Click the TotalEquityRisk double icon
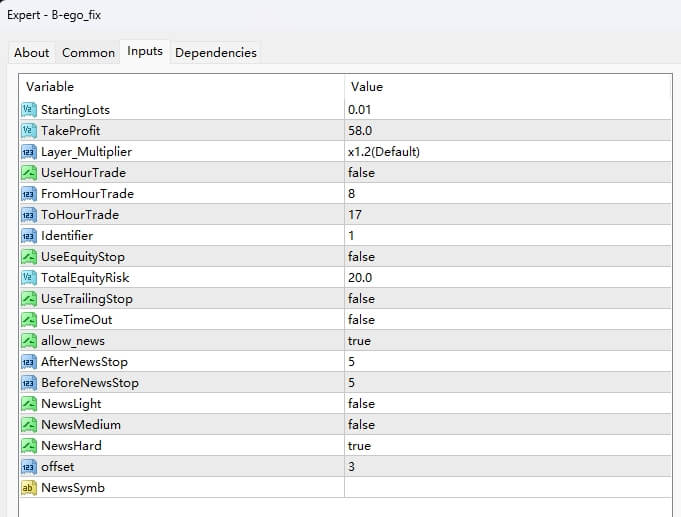The image size is (681, 517). tap(28, 277)
